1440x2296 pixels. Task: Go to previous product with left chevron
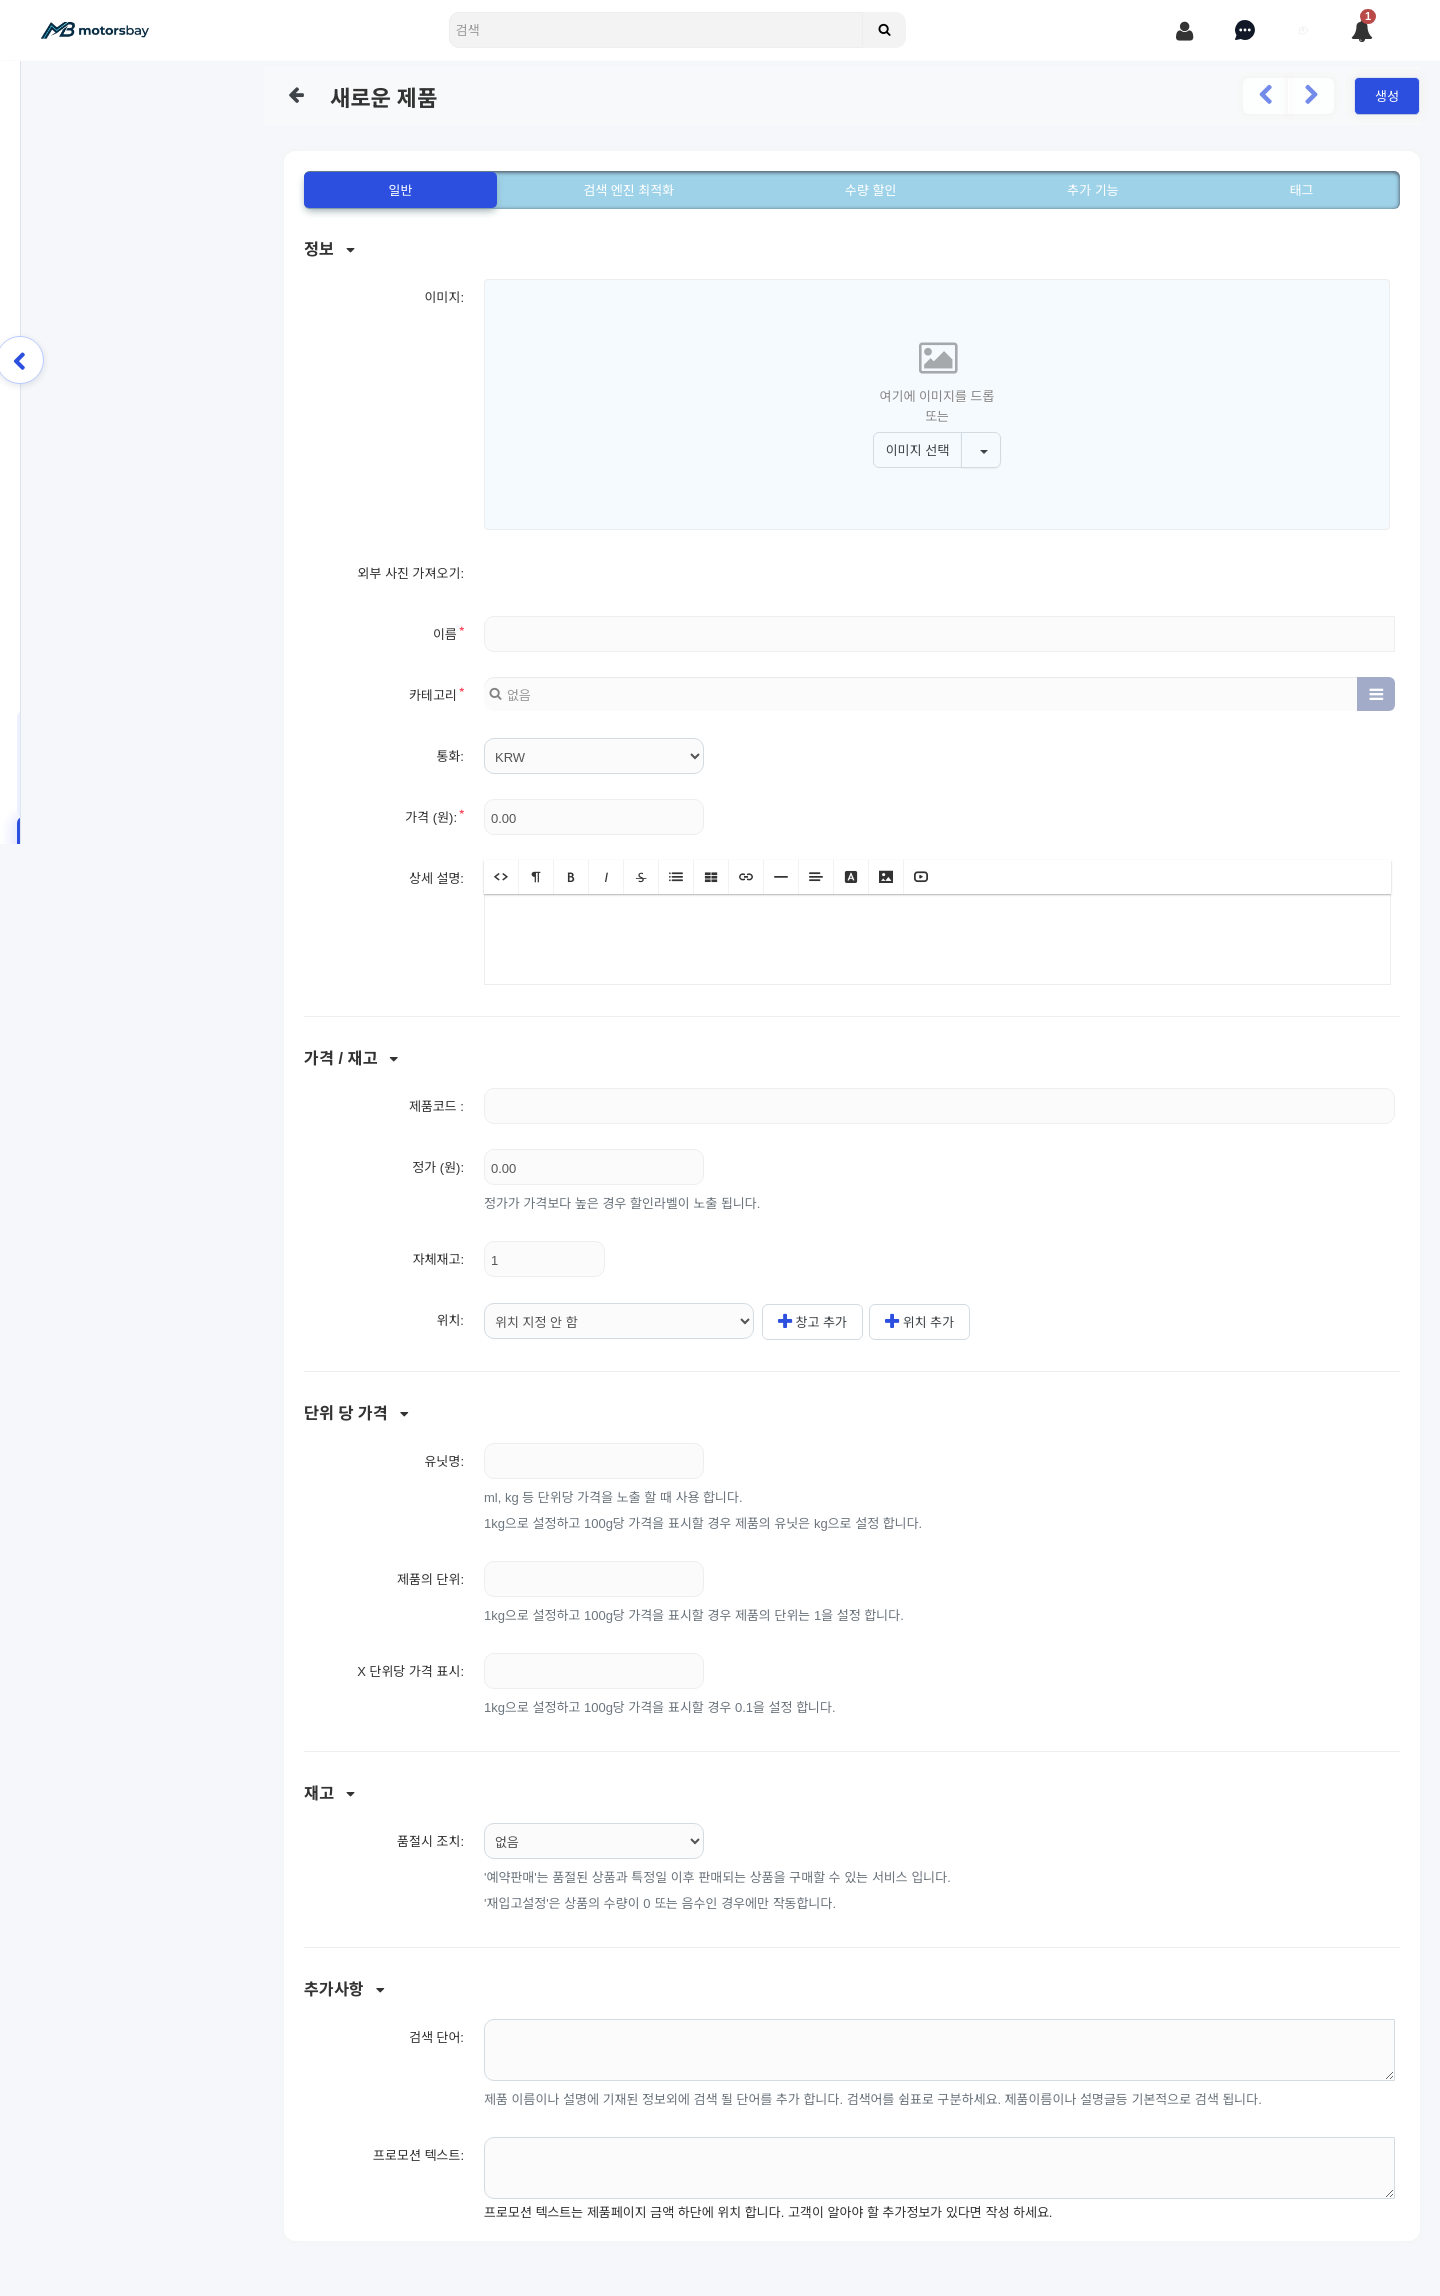[x=1265, y=95]
